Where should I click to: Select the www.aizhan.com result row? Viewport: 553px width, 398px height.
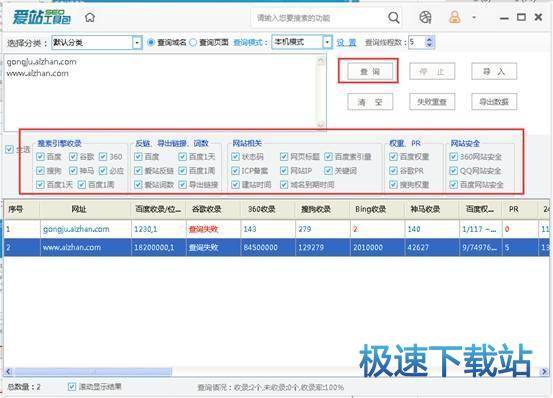click(x=276, y=247)
